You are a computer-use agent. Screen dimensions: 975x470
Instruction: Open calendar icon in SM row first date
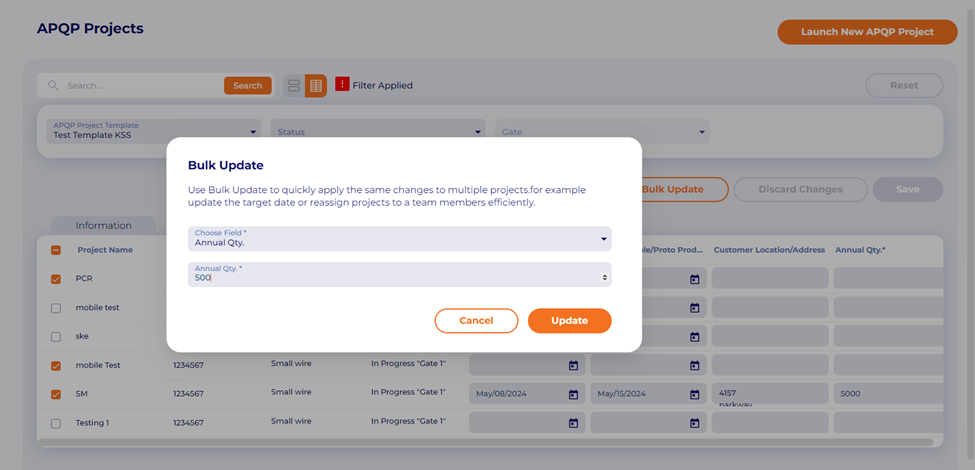pyautogui.click(x=574, y=394)
